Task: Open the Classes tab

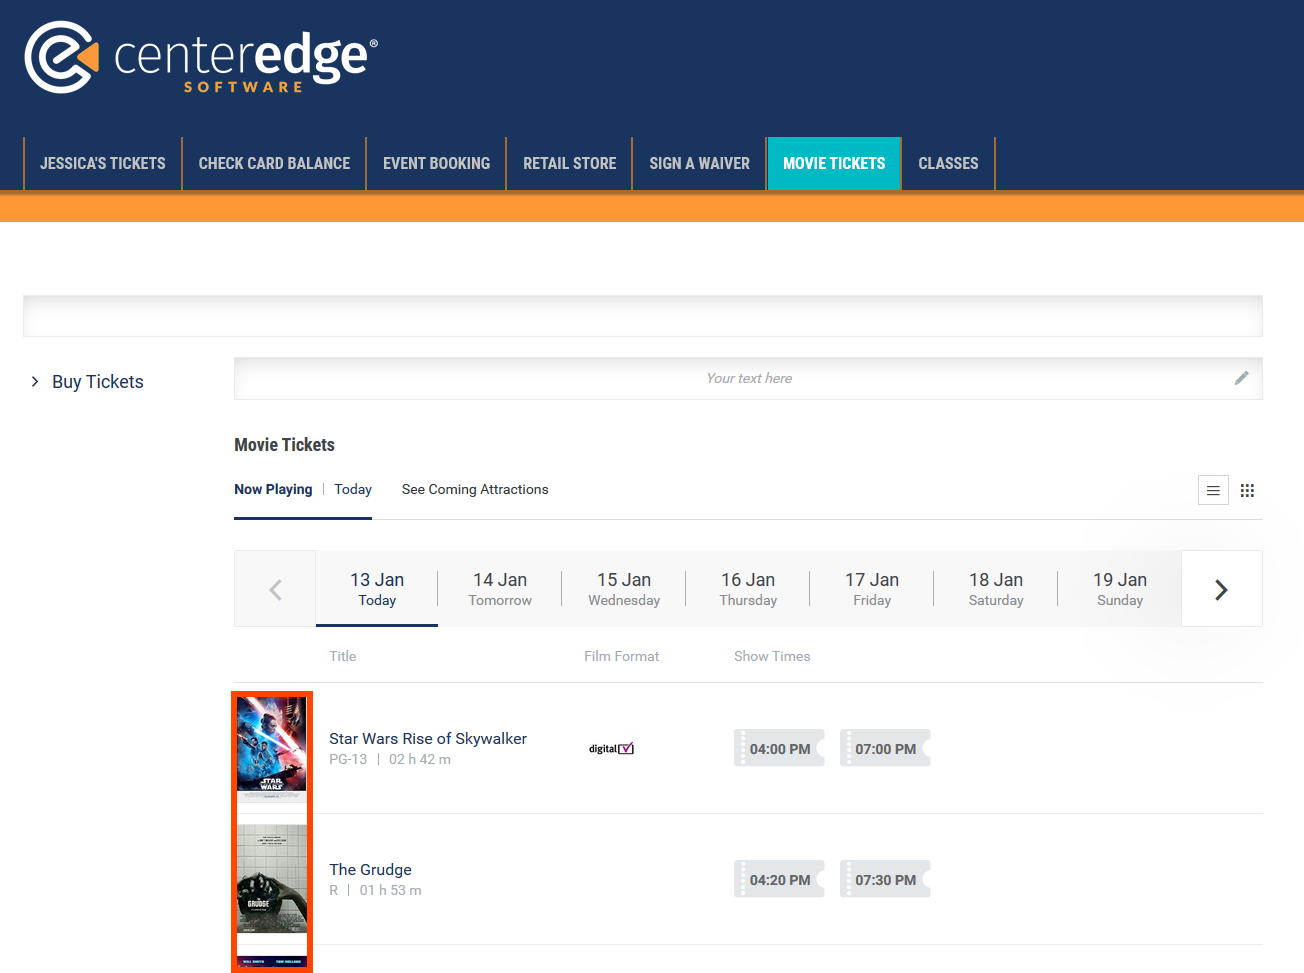Action: 948,163
